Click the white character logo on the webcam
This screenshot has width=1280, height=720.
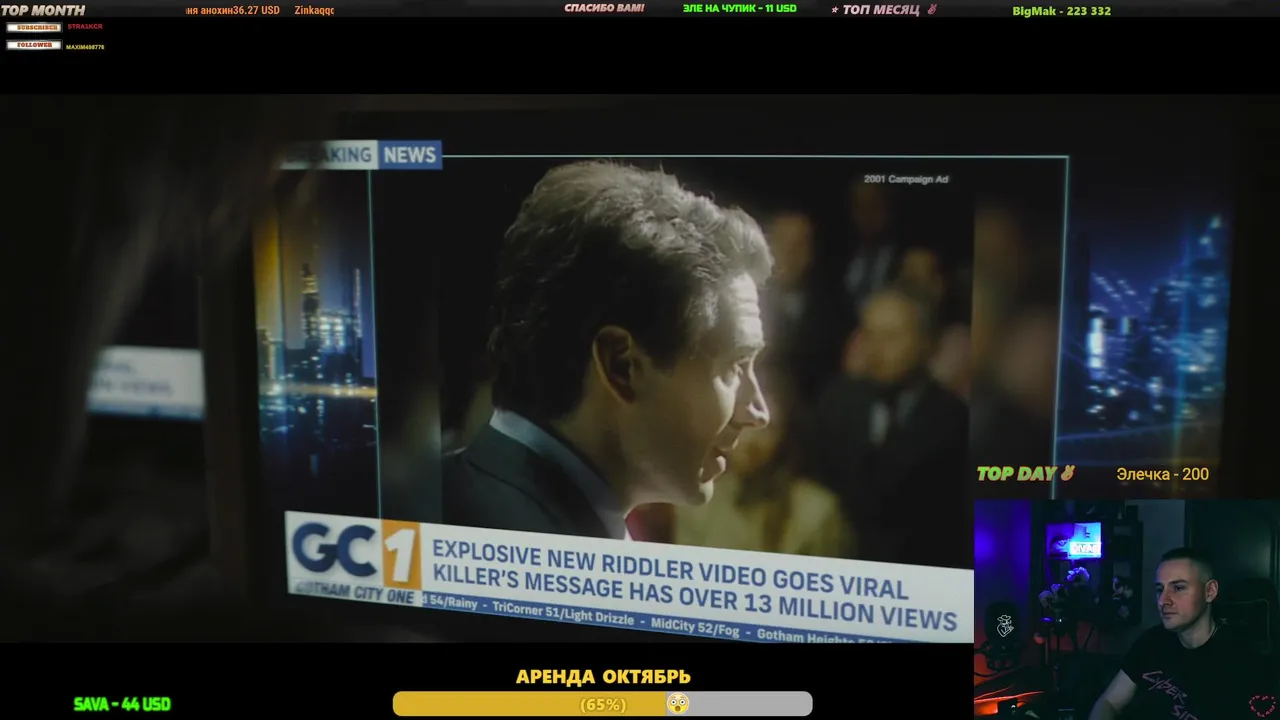pyautogui.click(x=1005, y=626)
